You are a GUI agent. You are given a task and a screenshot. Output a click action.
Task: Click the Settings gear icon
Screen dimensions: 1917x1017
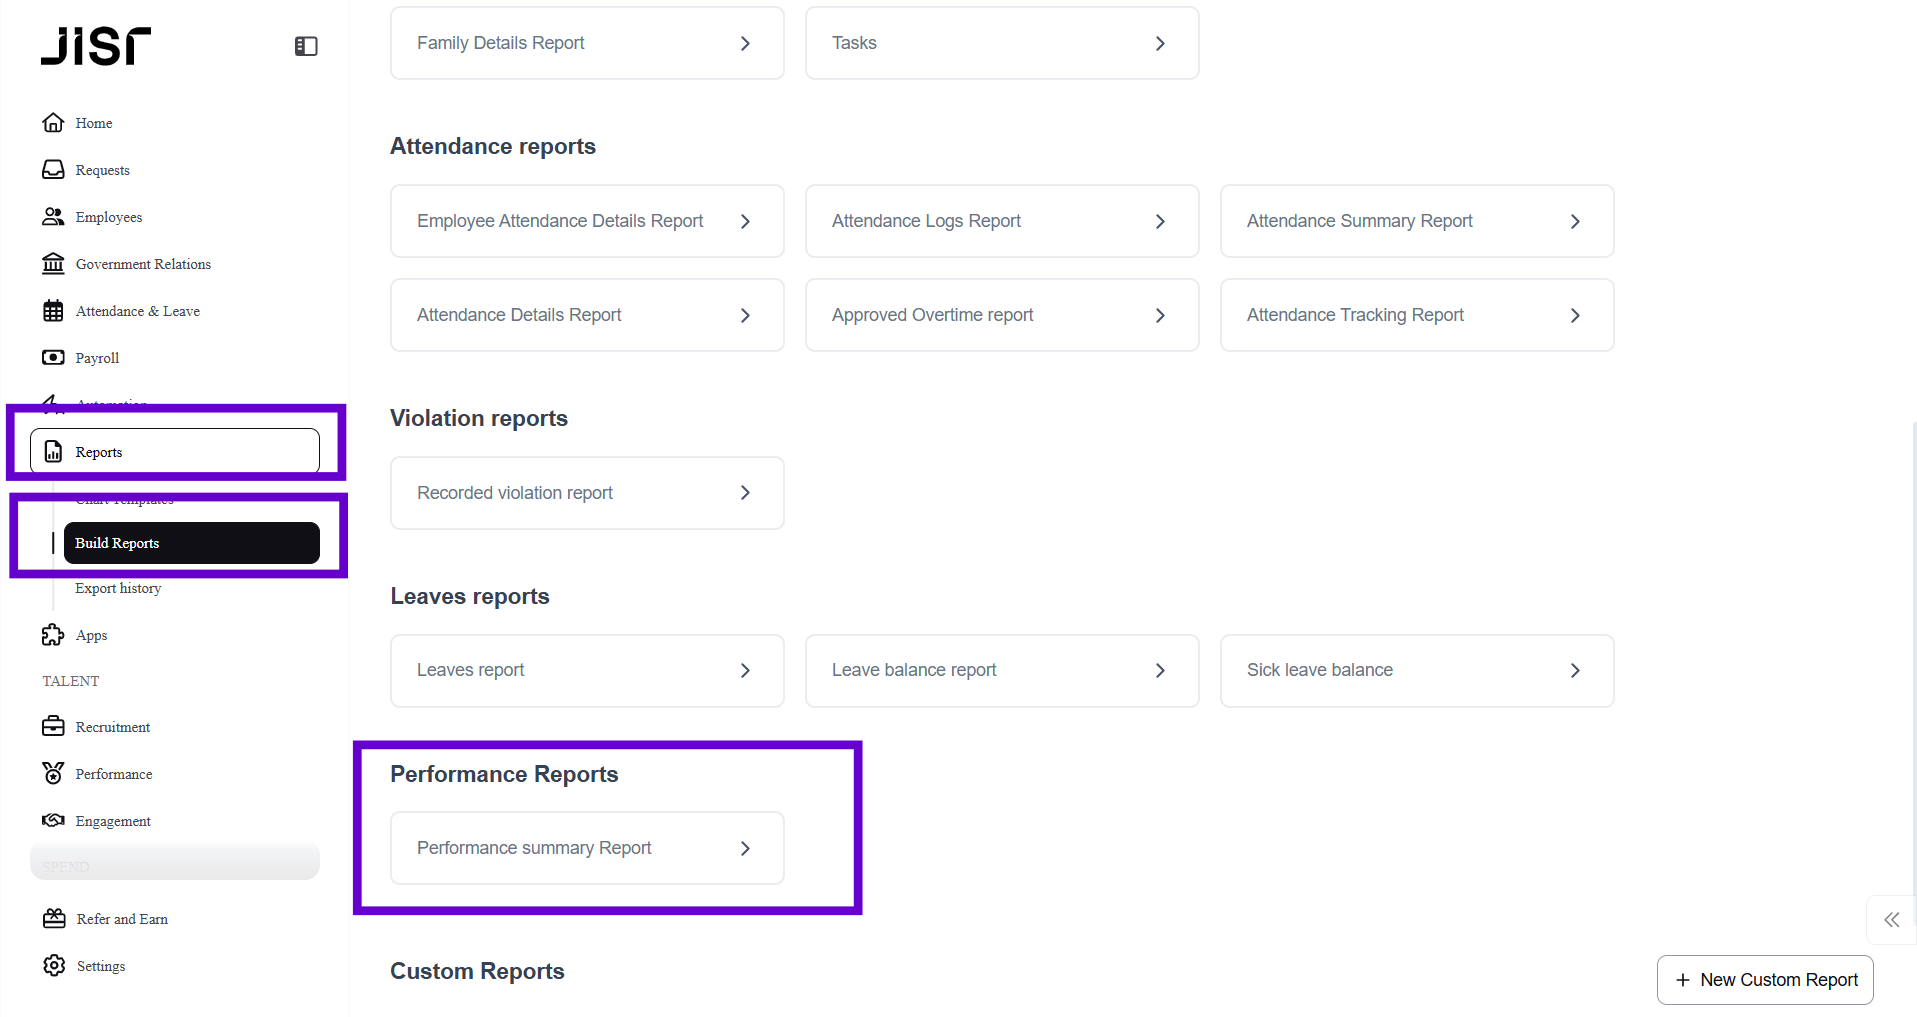pyautogui.click(x=54, y=966)
